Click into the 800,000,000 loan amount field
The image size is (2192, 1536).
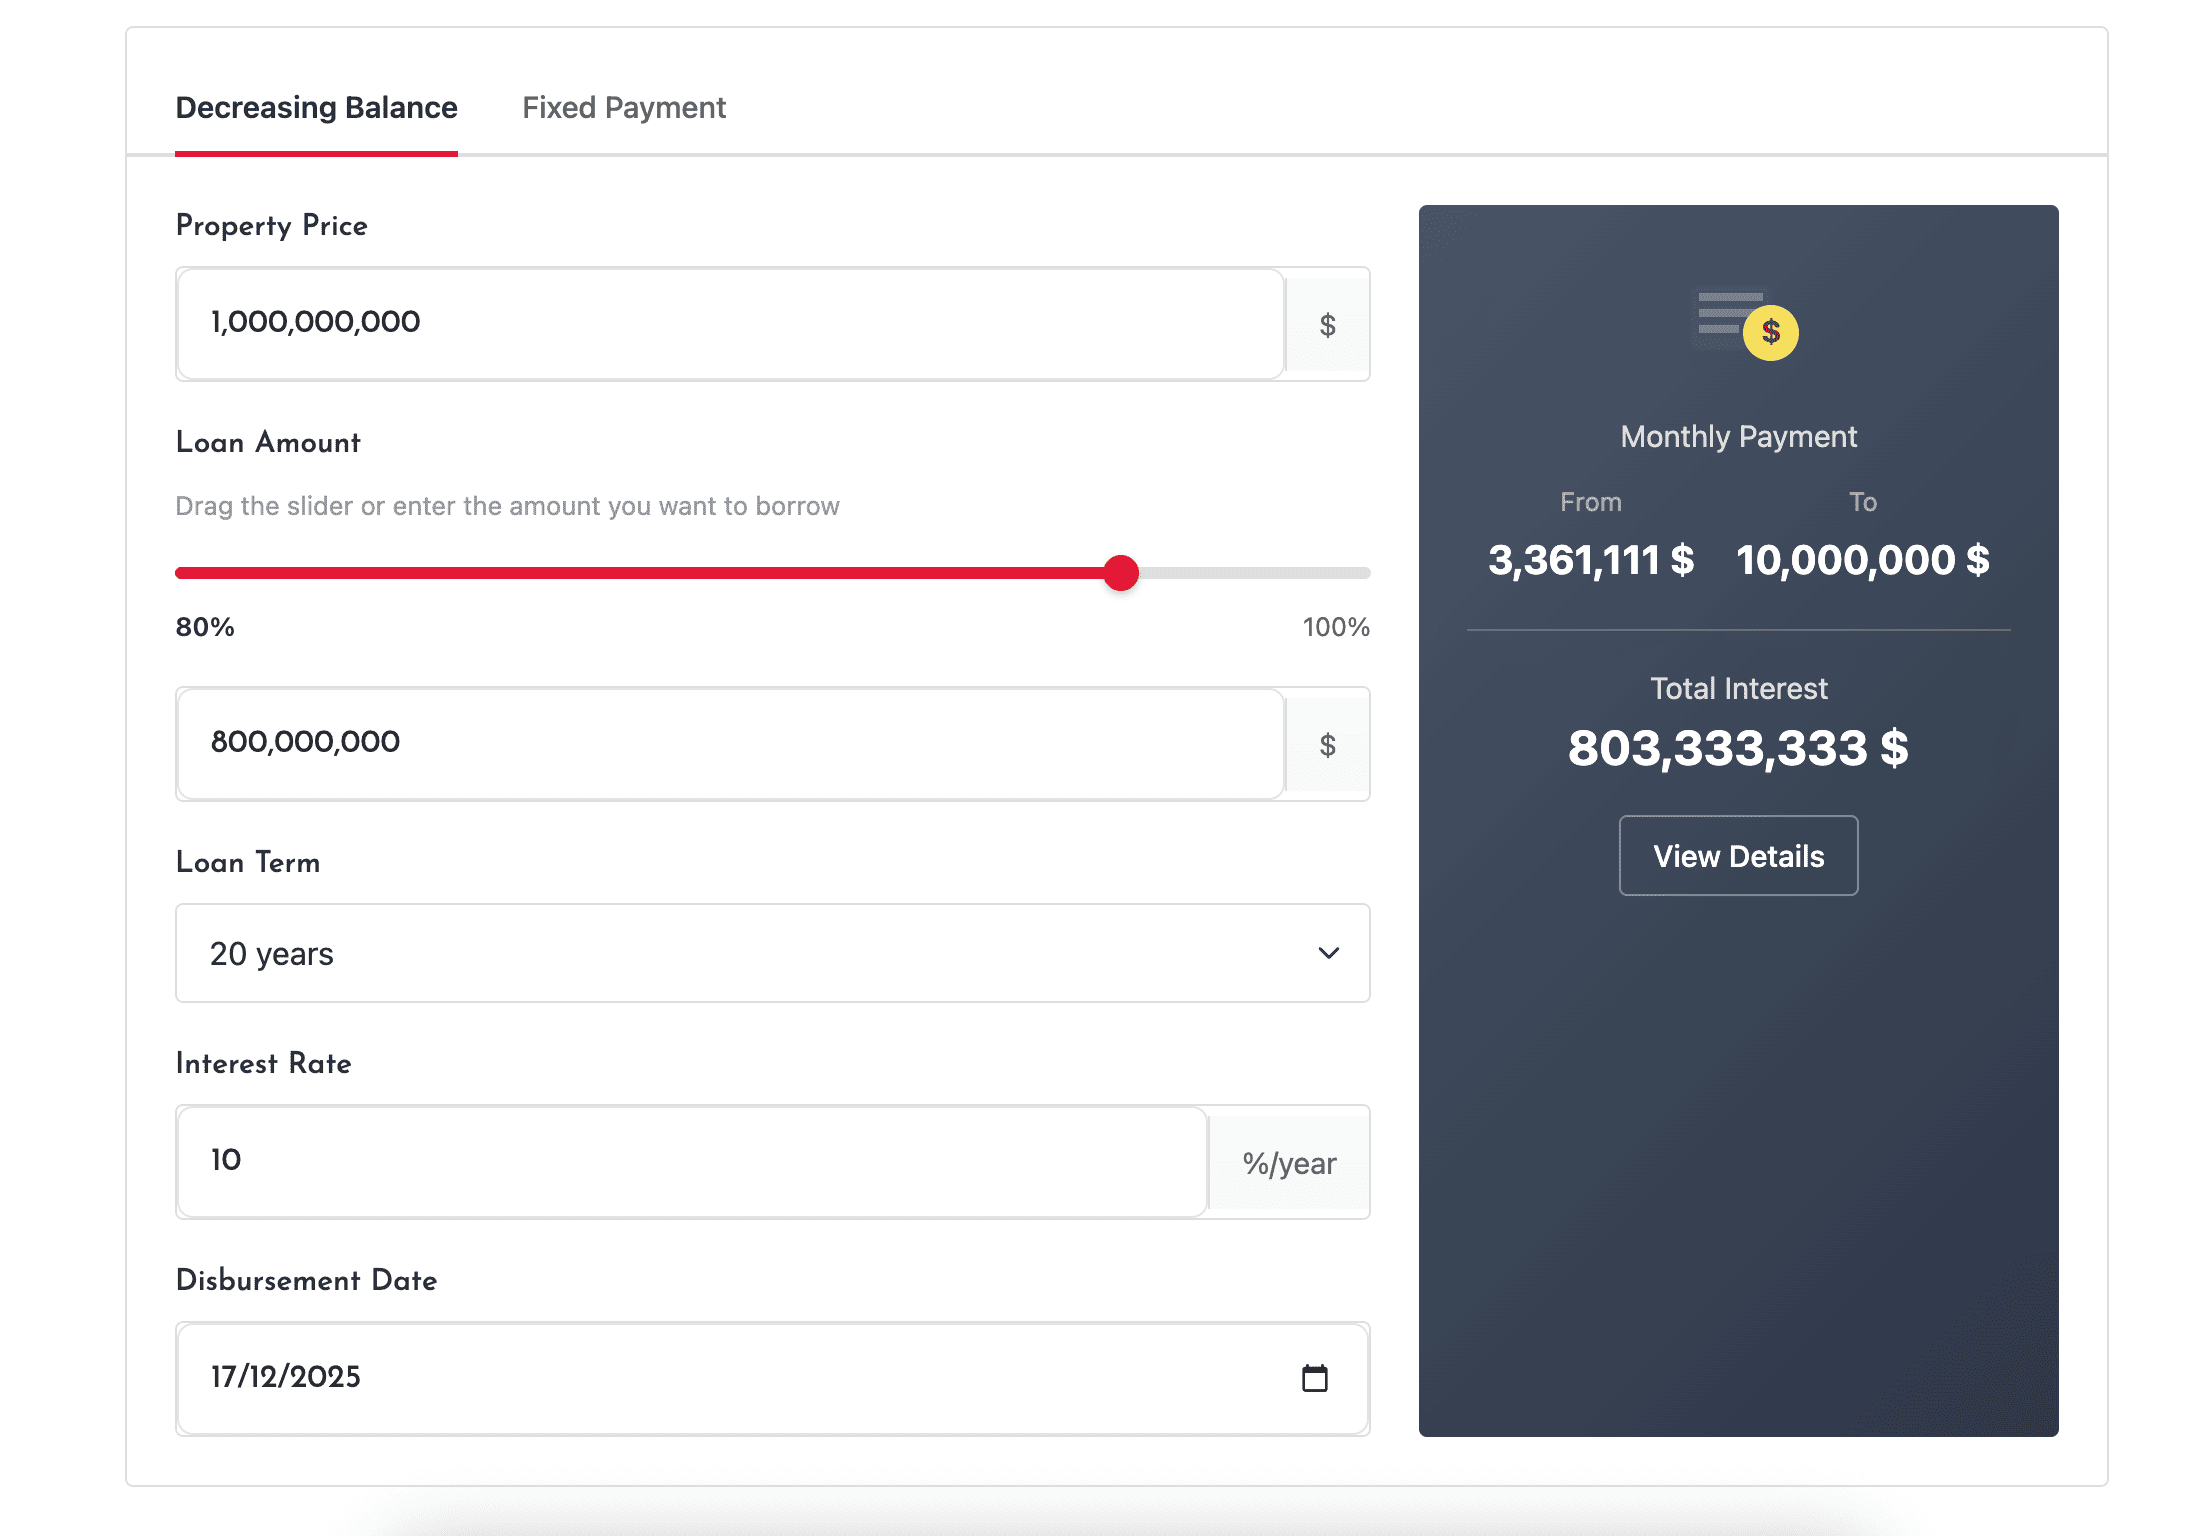coord(730,743)
